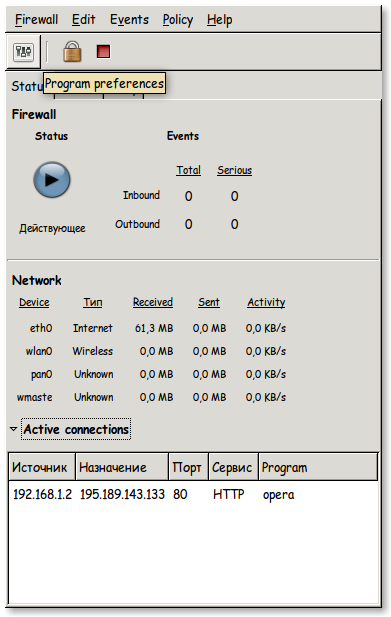Screen dimensions: 391x617
Task: Click the Device column label
Action: point(34,302)
